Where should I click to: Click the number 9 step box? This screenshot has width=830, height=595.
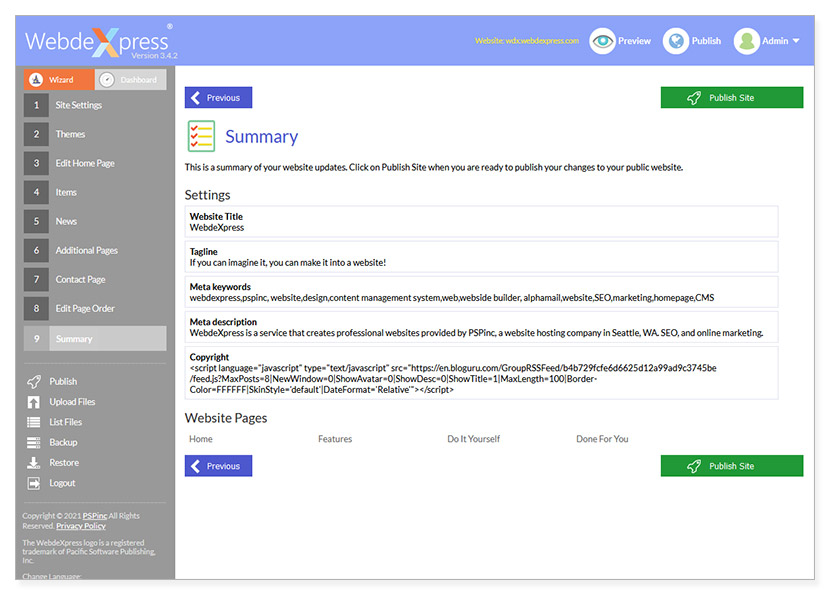tap(37, 338)
